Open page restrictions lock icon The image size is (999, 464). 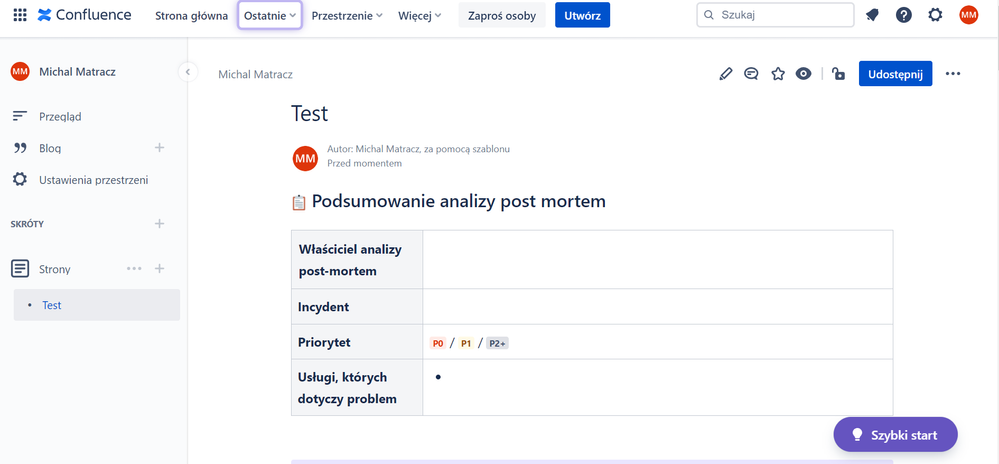coord(838,74)
